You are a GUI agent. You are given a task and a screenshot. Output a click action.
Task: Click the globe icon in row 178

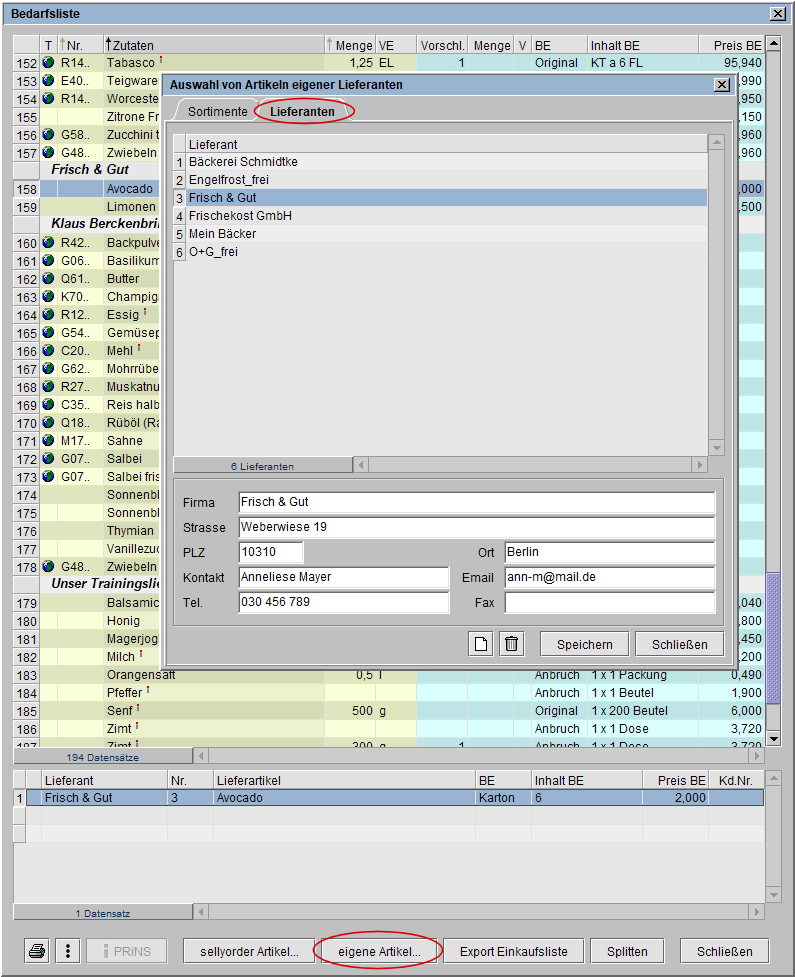[x=48, y=567]
